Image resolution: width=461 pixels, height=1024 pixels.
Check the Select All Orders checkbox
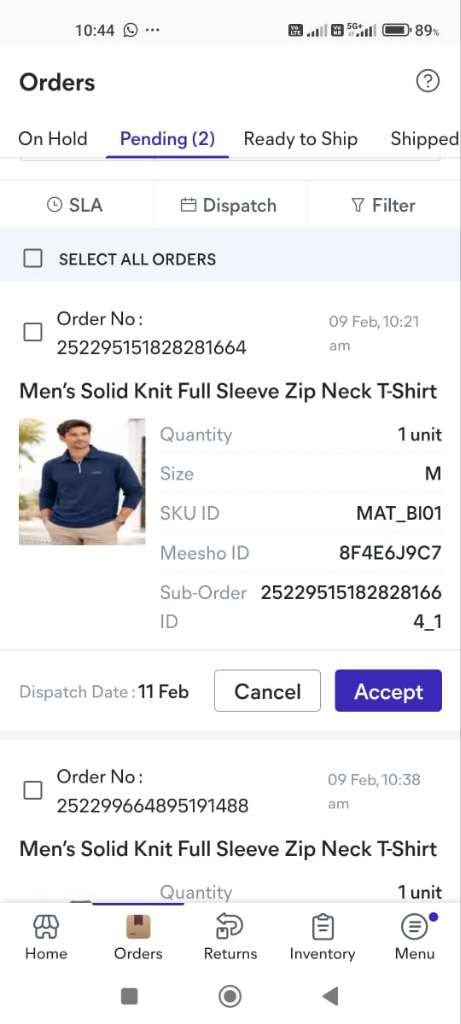33,259
